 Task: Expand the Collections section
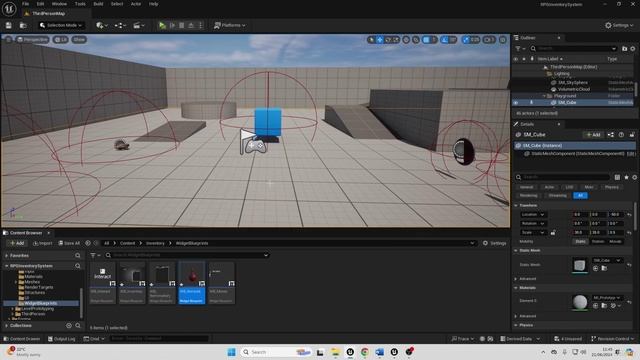(7, 326)
